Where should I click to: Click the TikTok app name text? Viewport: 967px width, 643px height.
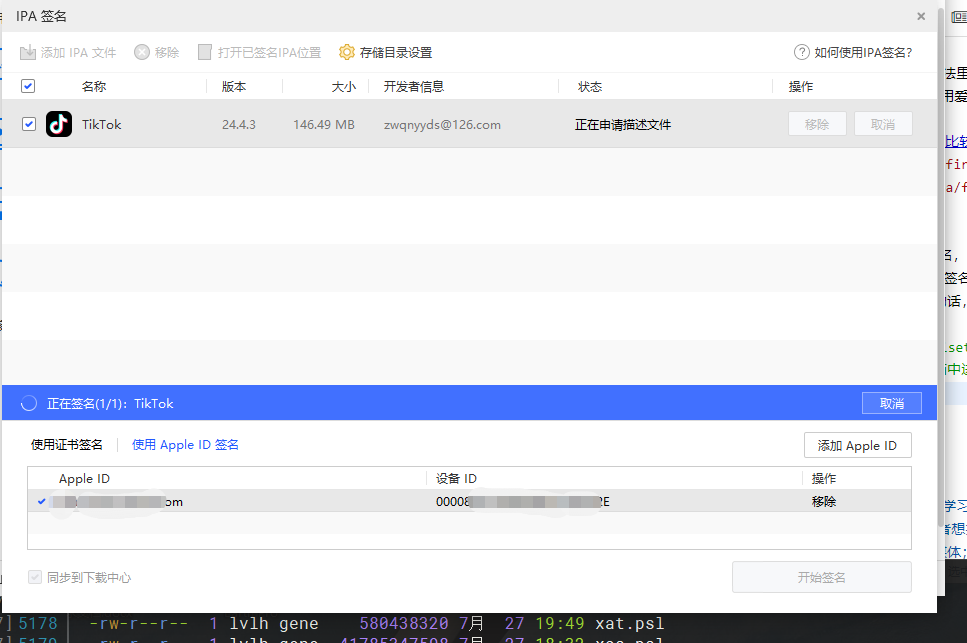(102, 125)
